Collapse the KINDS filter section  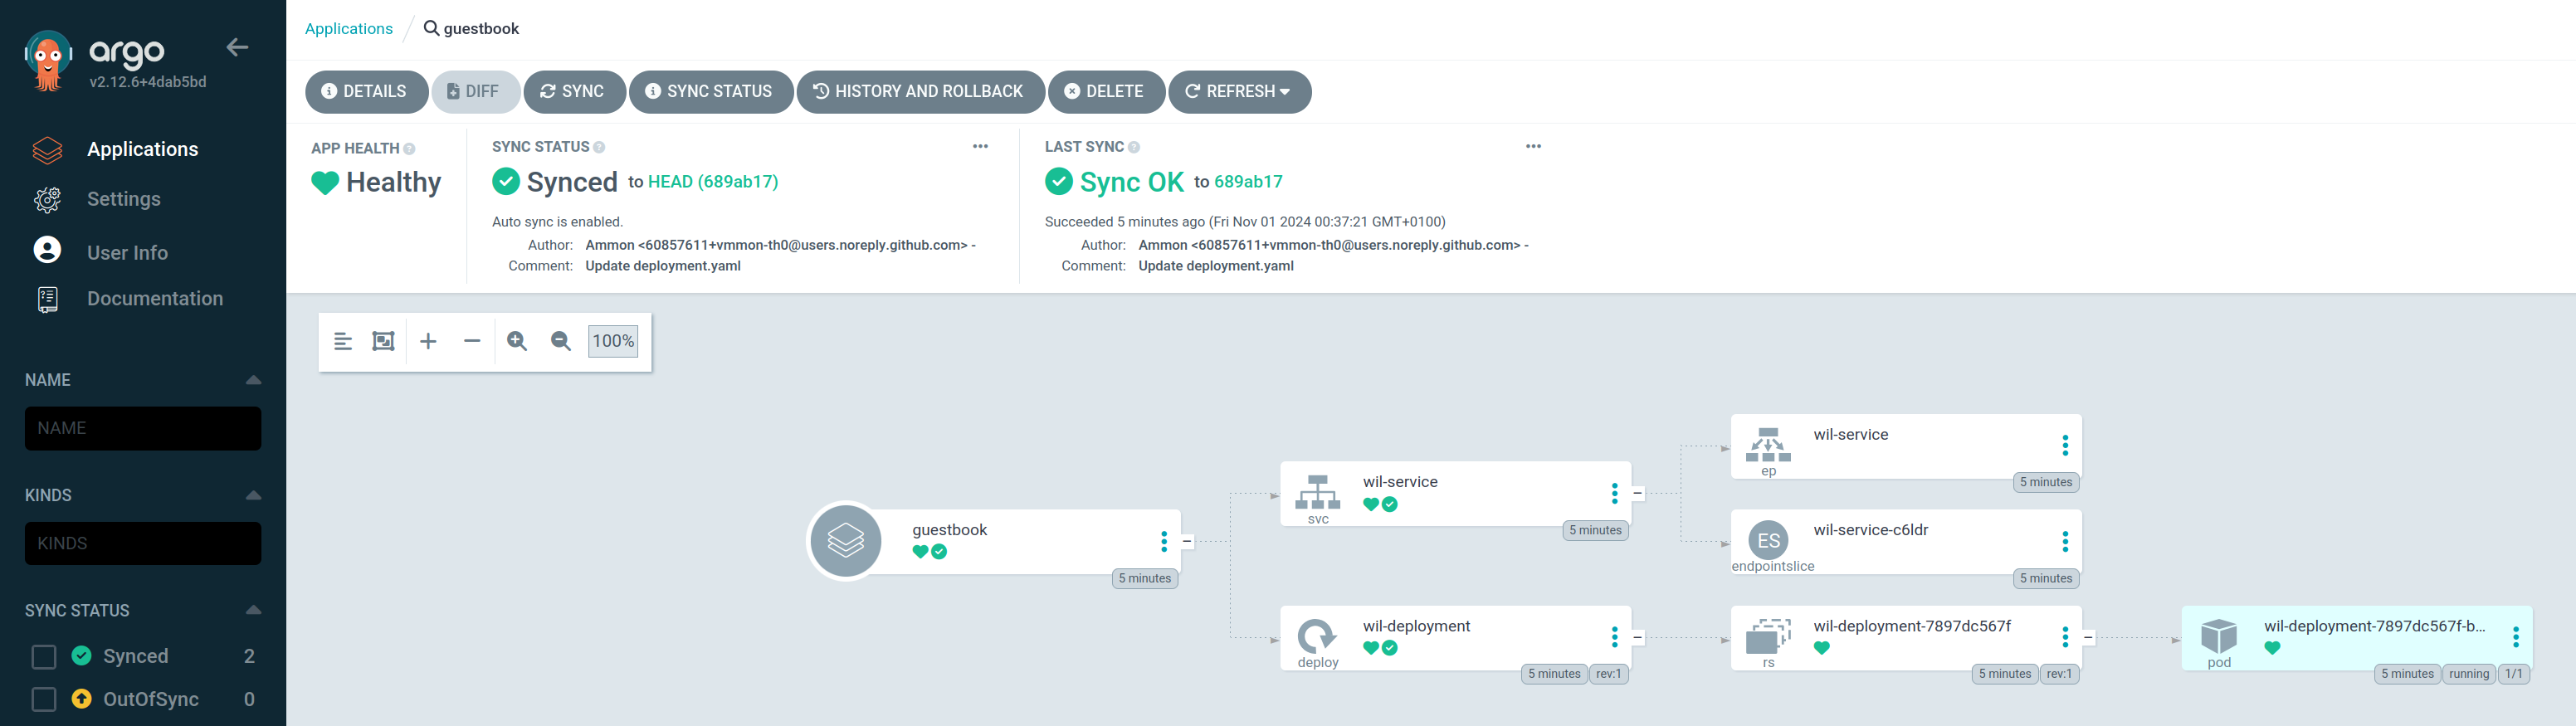(x=253, y=495)
